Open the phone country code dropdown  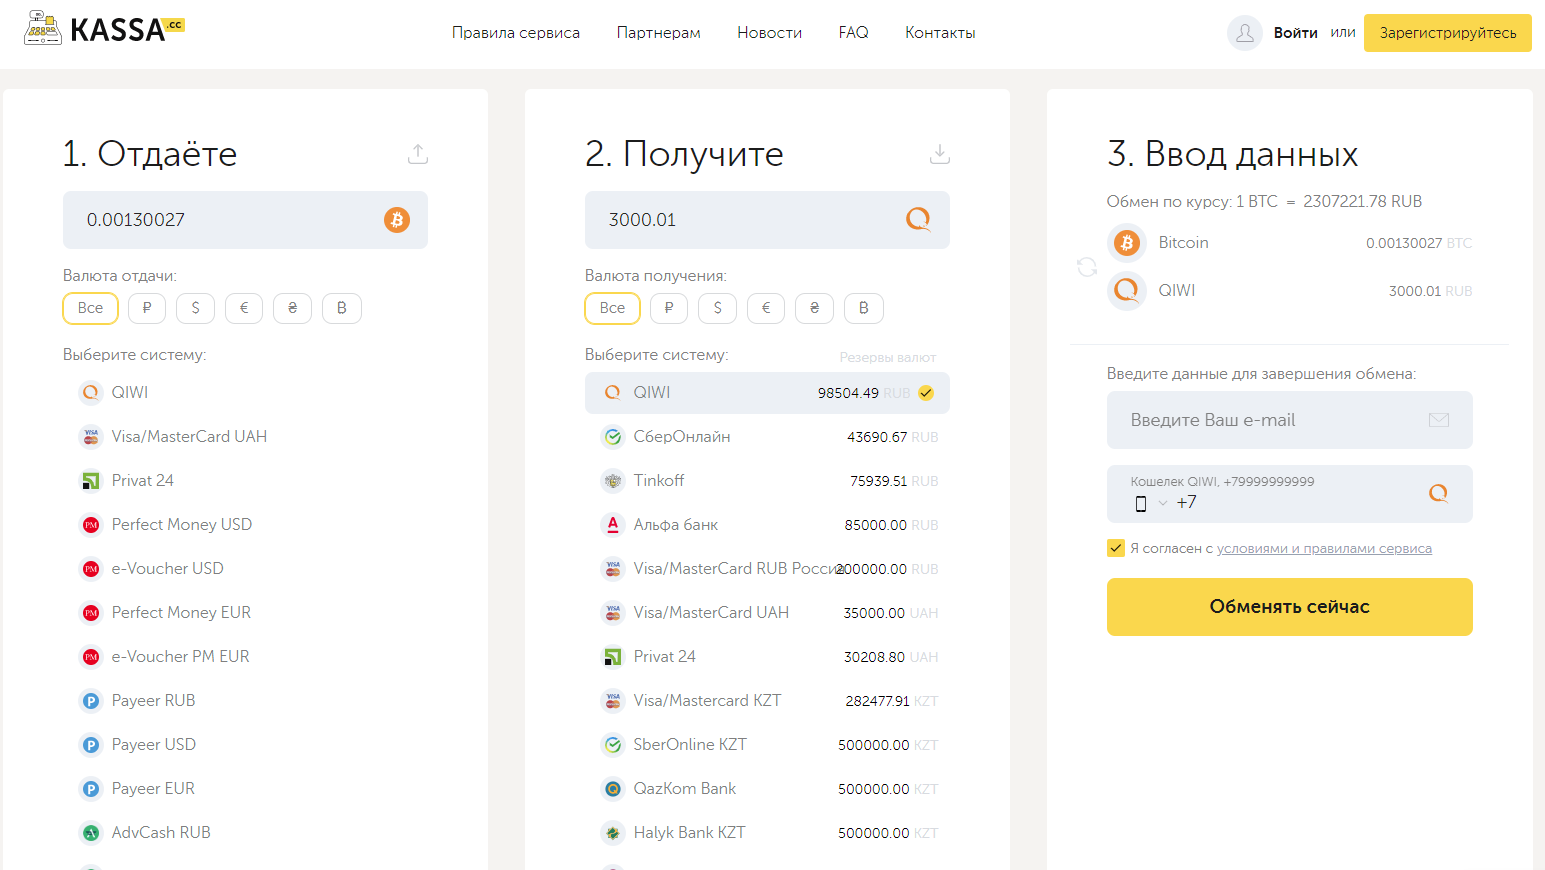click(1151, 503)
